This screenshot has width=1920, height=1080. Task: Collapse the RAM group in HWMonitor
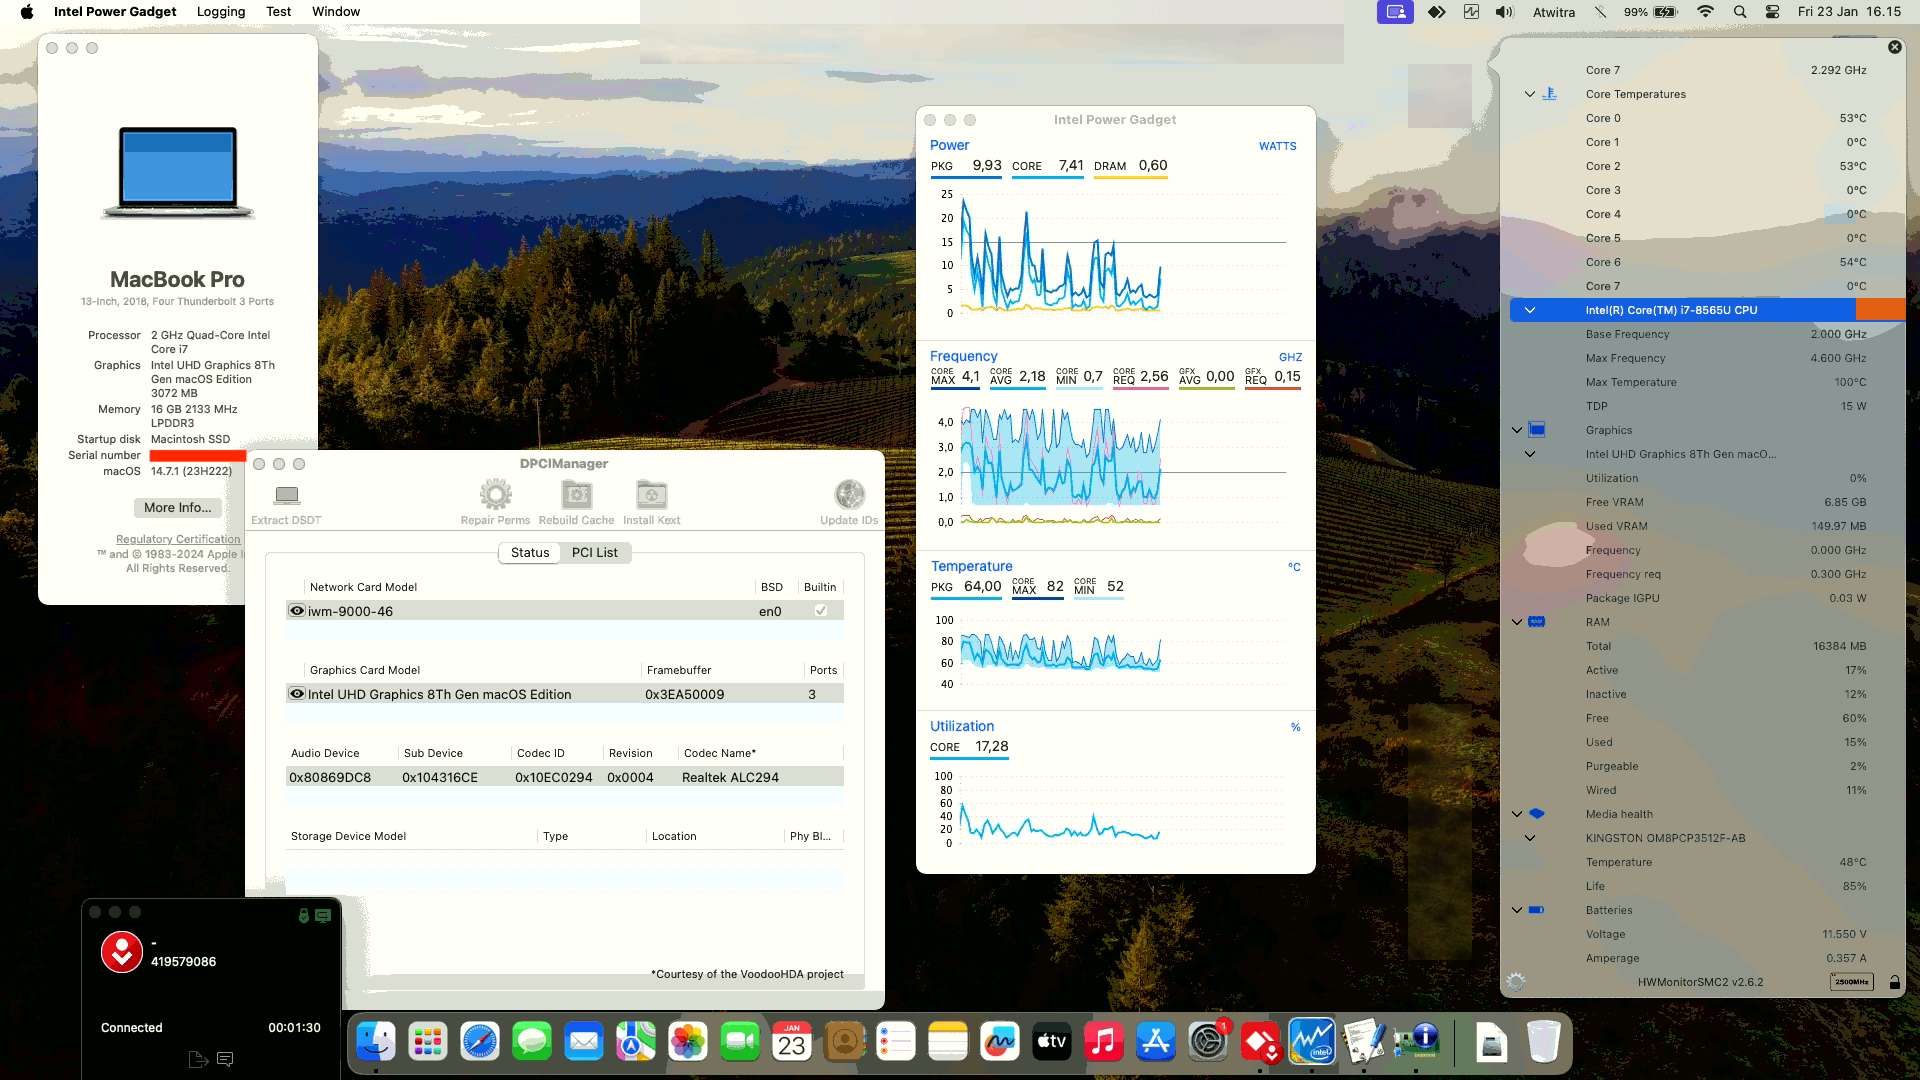coord(1517,622)
